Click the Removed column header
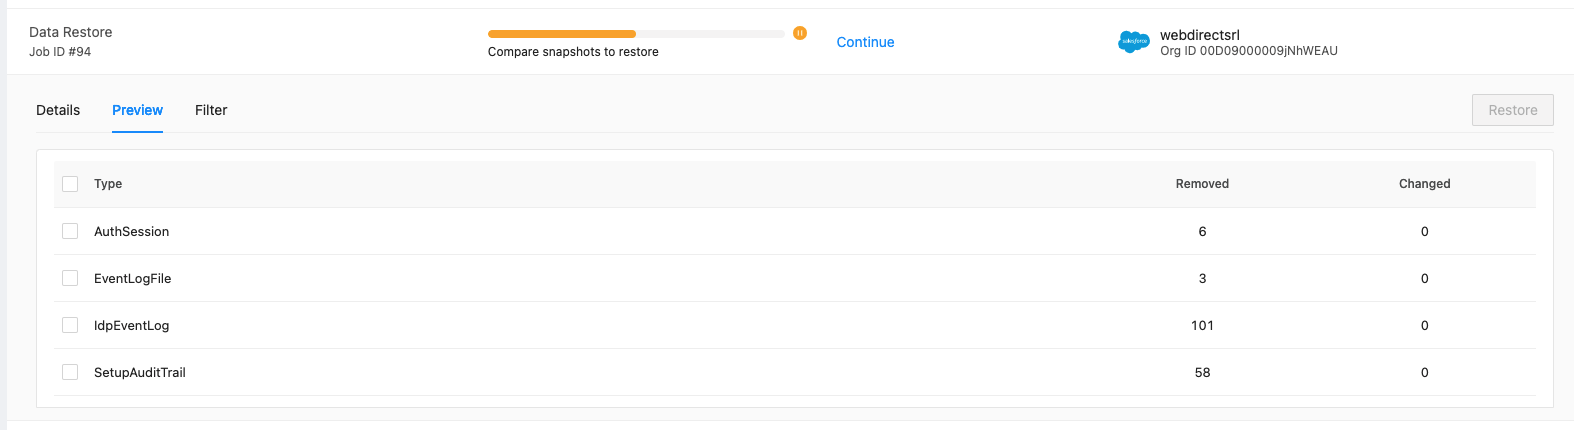Screen dimensions: 1574x430 tap(1202, 184)
